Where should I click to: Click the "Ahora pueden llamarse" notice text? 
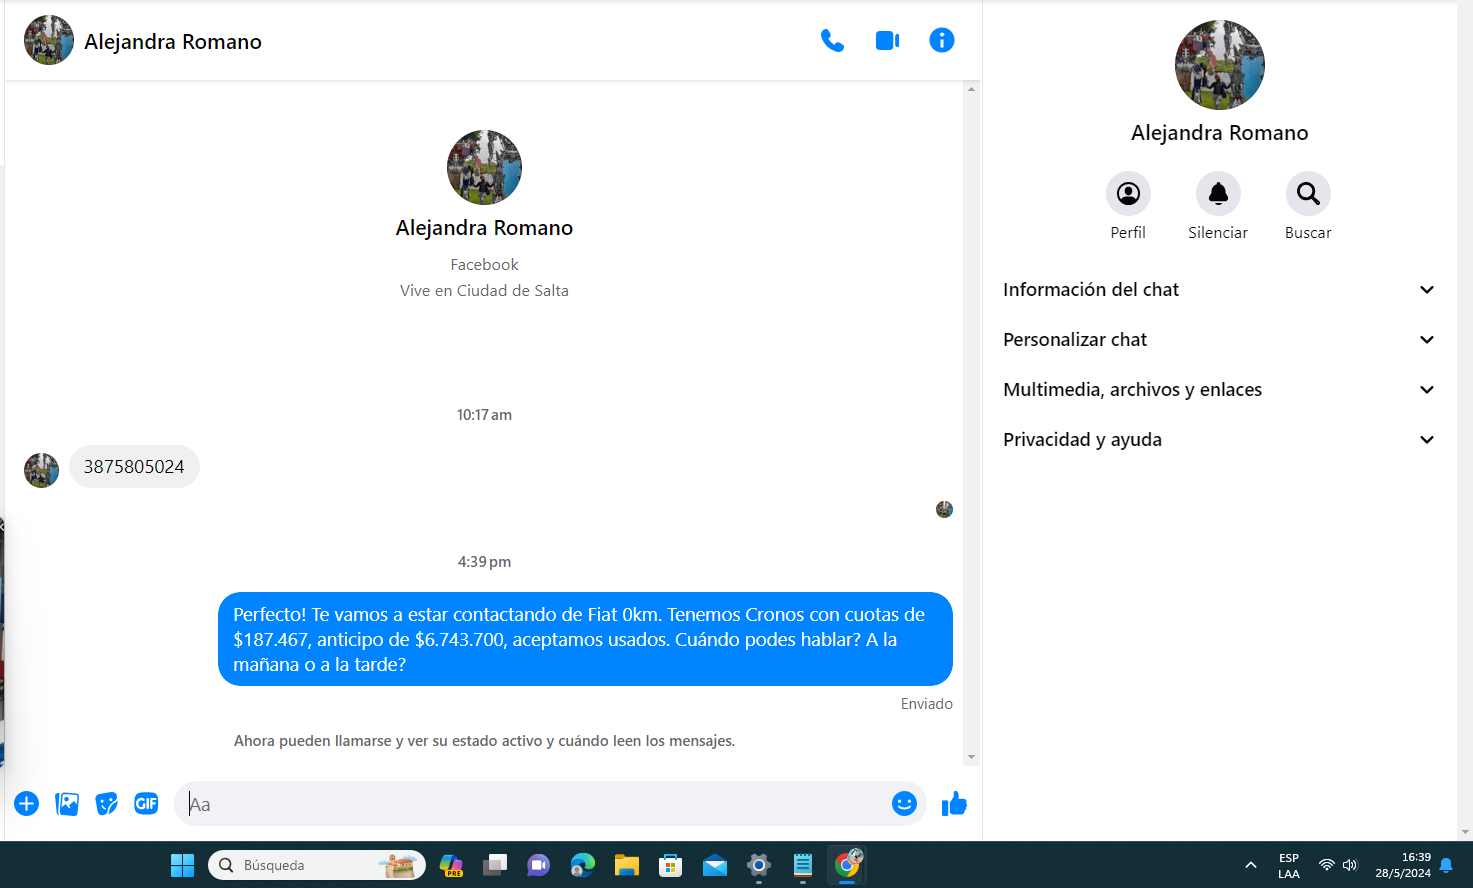click(484, 741)
